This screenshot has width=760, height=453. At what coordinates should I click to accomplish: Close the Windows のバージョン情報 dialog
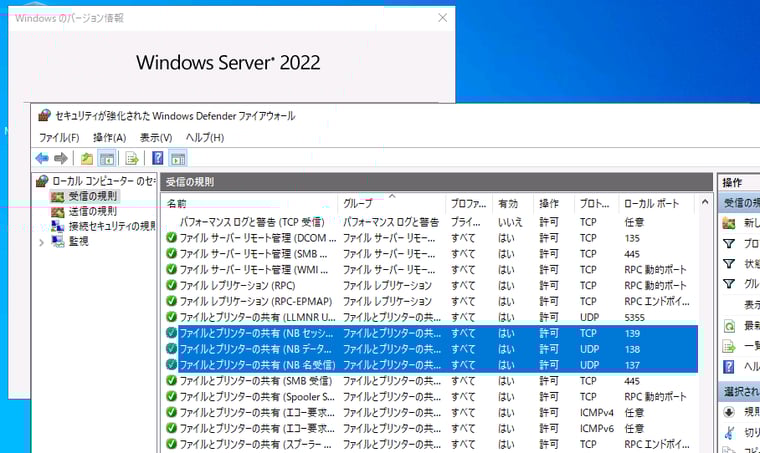[x=443, y=18]
